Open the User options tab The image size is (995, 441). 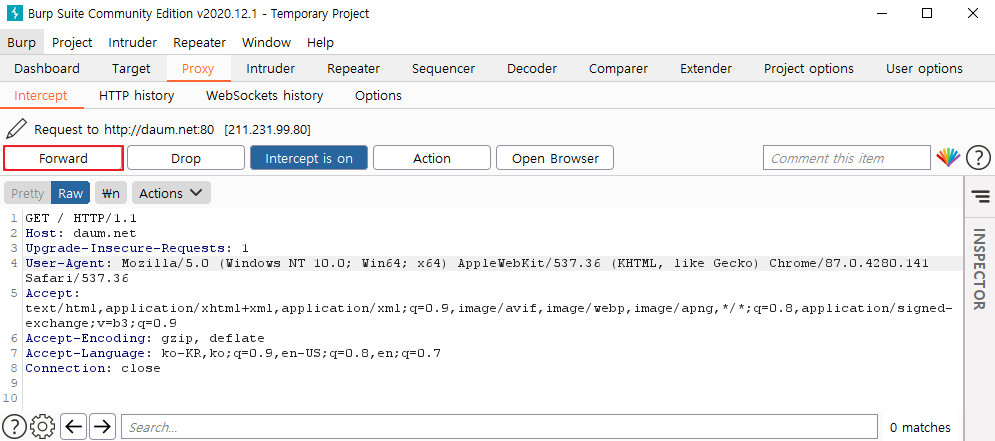(x=924, y=69)
